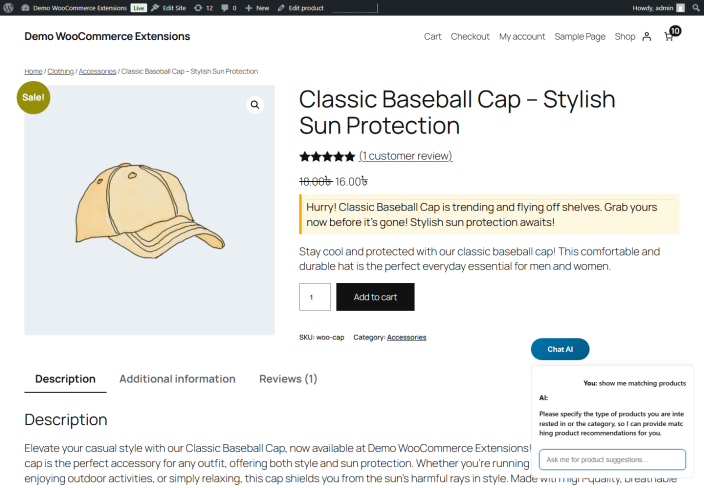Open the WordPress logo menu
This screenshot has height=488, width=704.
(x=8, y=8)
